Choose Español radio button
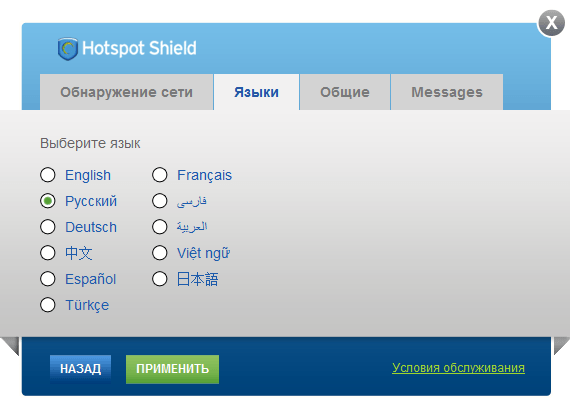The width and height of the screenshot is (580, 400). tap(48, 279)
